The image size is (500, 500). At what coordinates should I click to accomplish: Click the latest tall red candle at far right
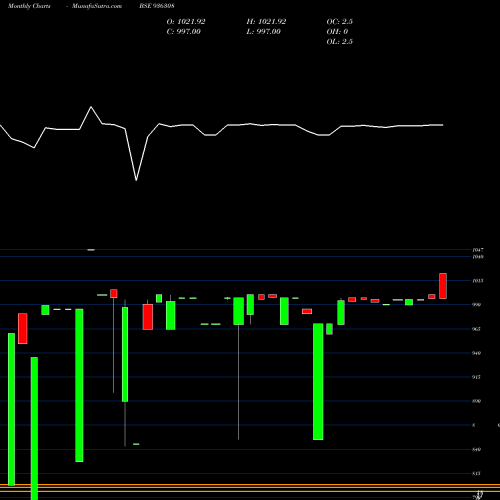443,286
